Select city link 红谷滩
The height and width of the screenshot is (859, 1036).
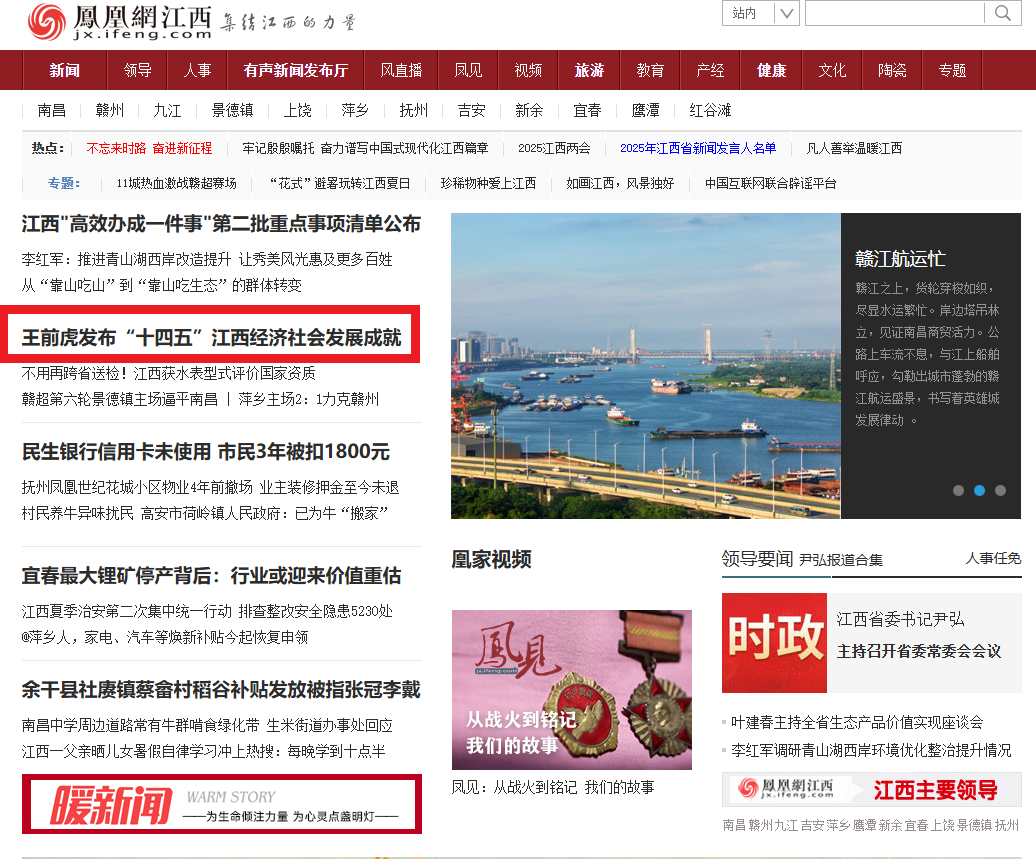710,110
